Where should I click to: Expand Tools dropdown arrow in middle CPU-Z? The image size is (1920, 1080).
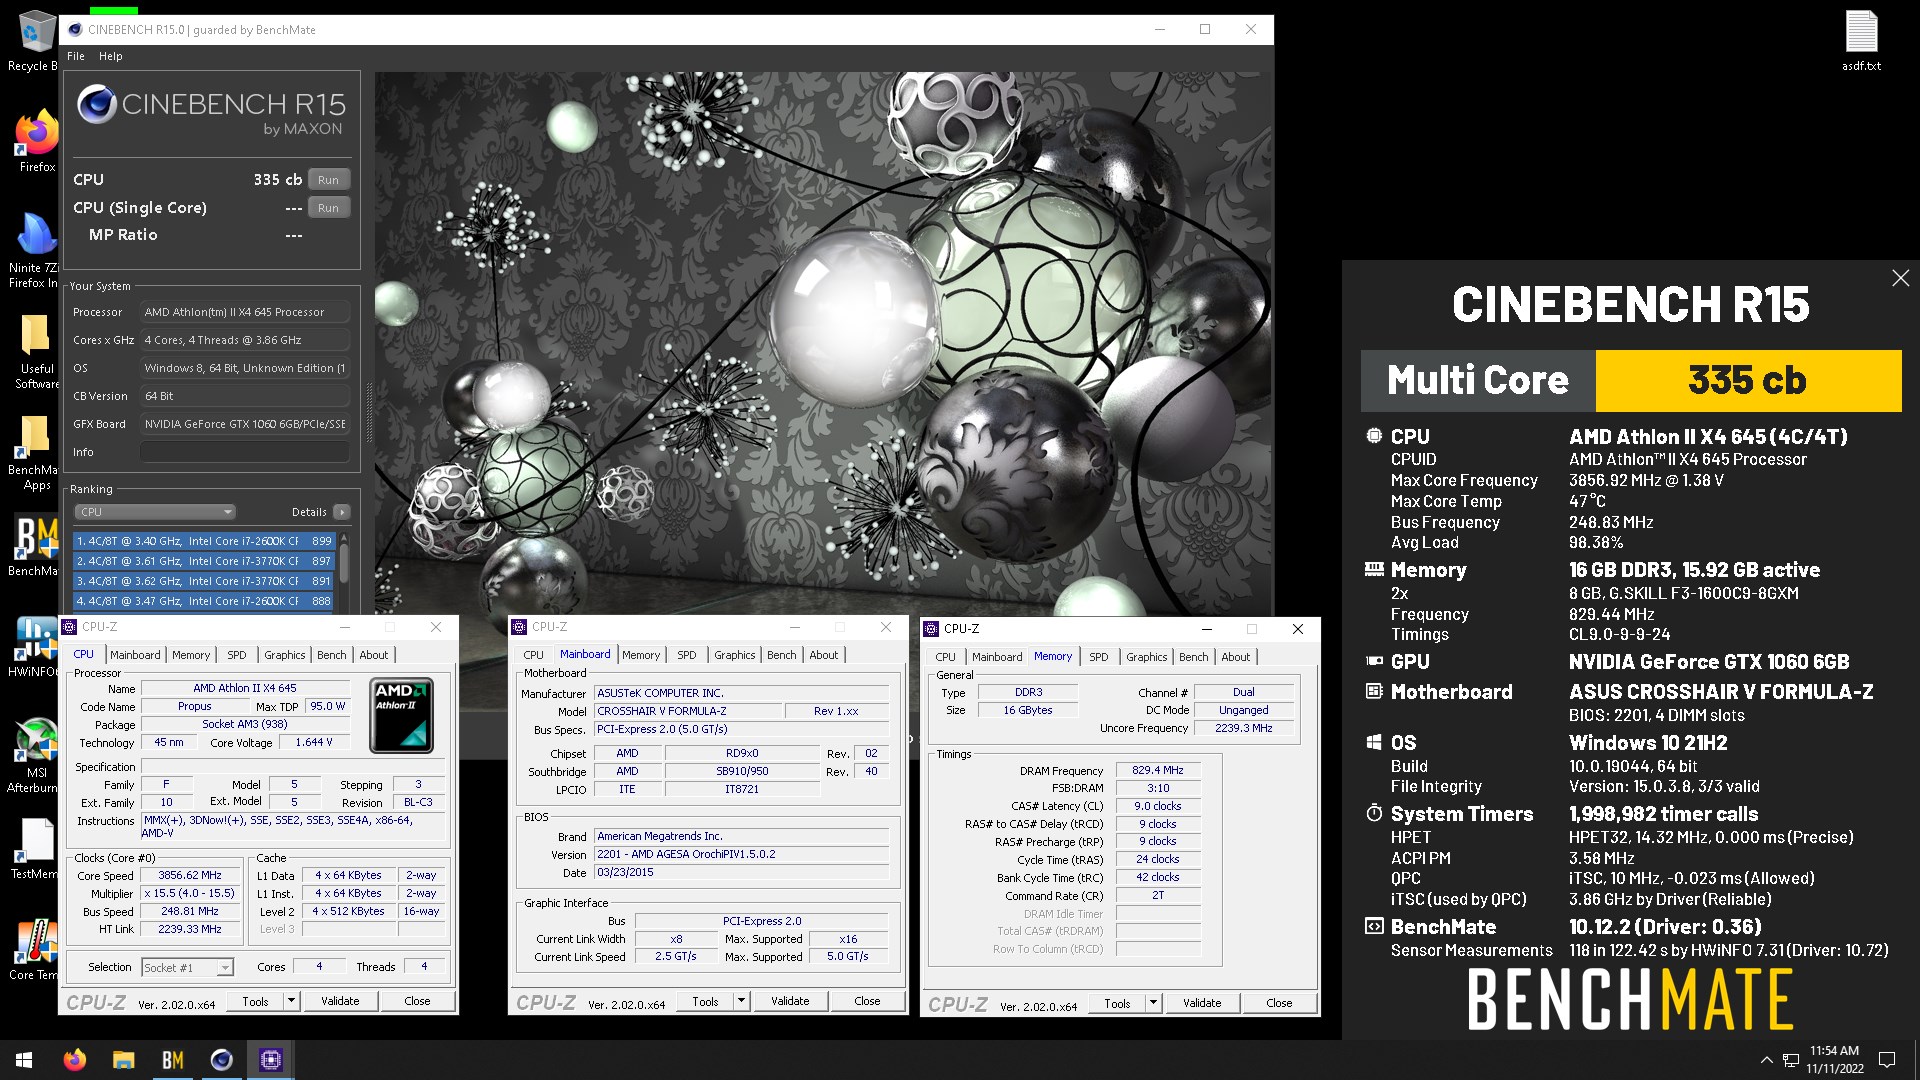(x=742, y=1001)
